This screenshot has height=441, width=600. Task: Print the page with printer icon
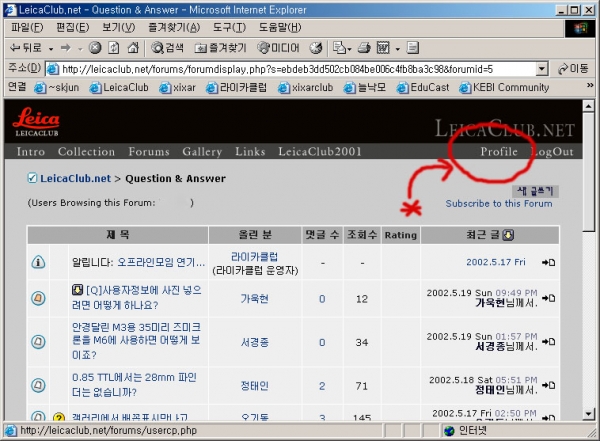click(x=364, y=48)
